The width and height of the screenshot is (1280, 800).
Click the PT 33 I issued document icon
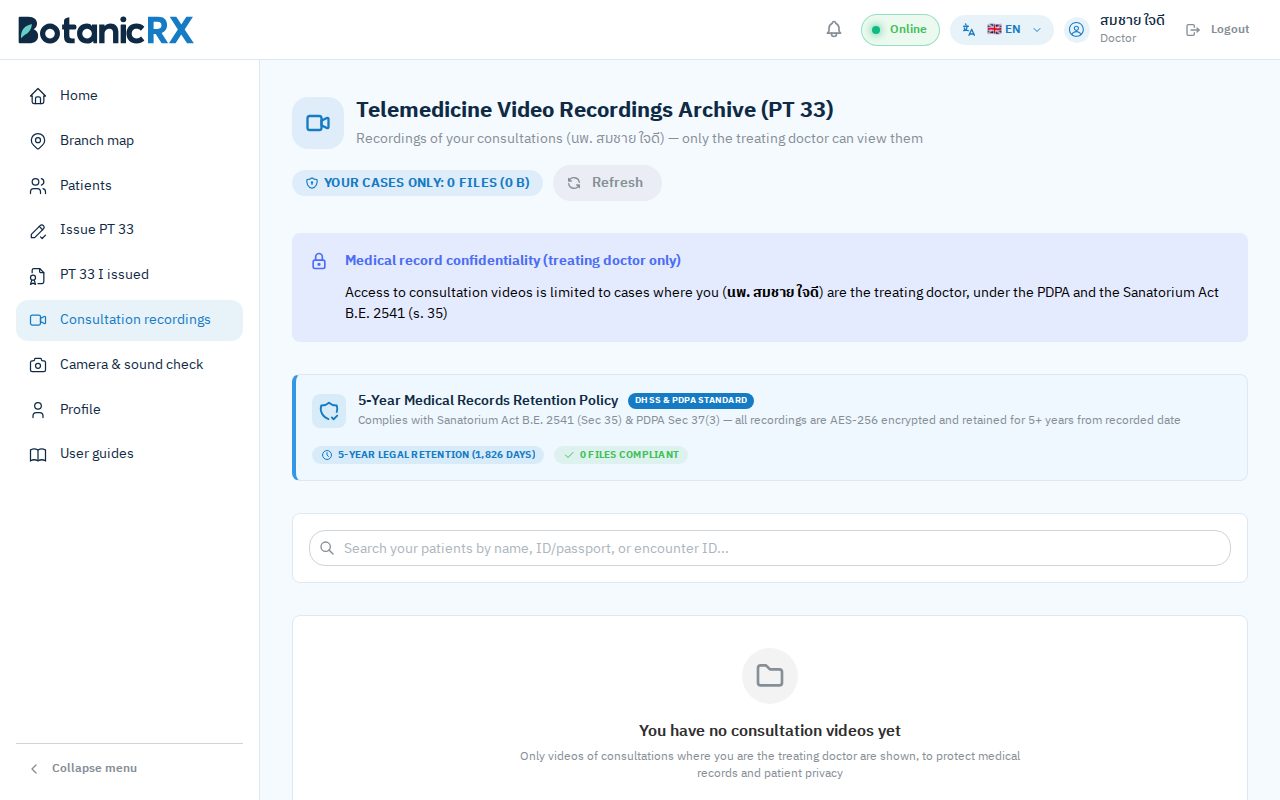pyautogui.click(x=38, y=275)
